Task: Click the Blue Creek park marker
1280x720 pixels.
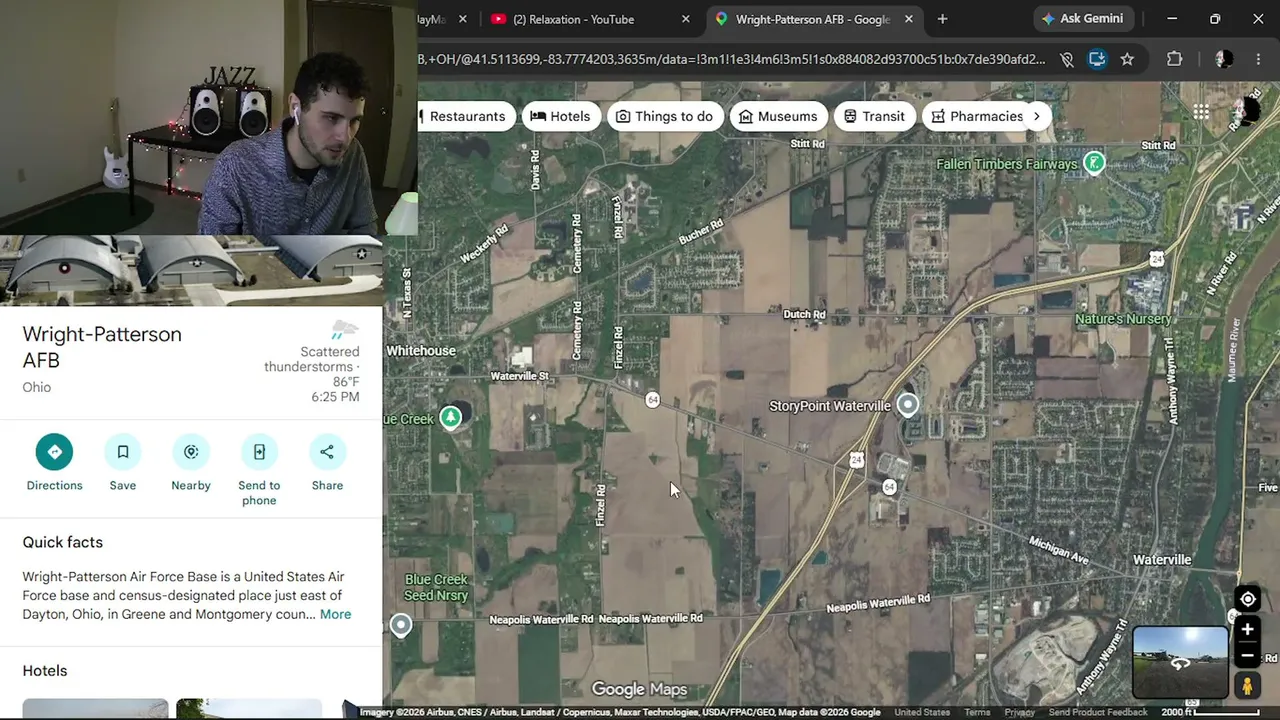Action: (451, 417)
